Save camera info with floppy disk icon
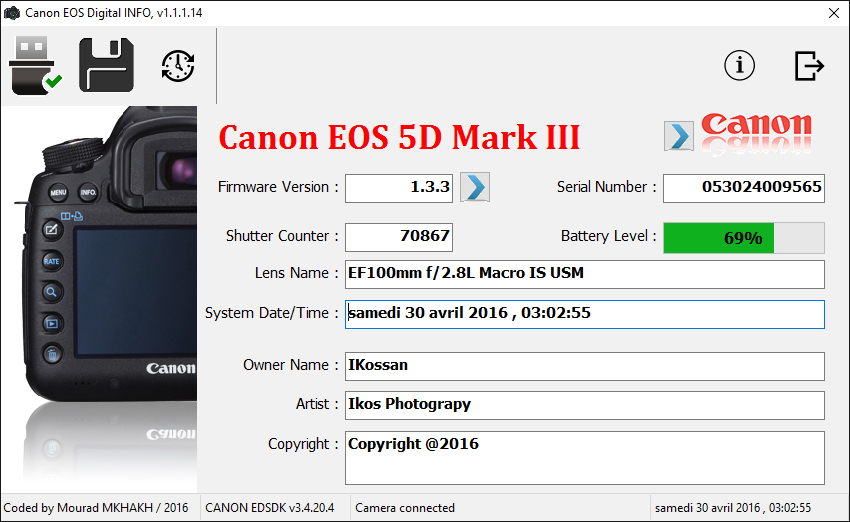Image resolution: width=850 pixels, height=522 pixels. click(x=106, y=65)
